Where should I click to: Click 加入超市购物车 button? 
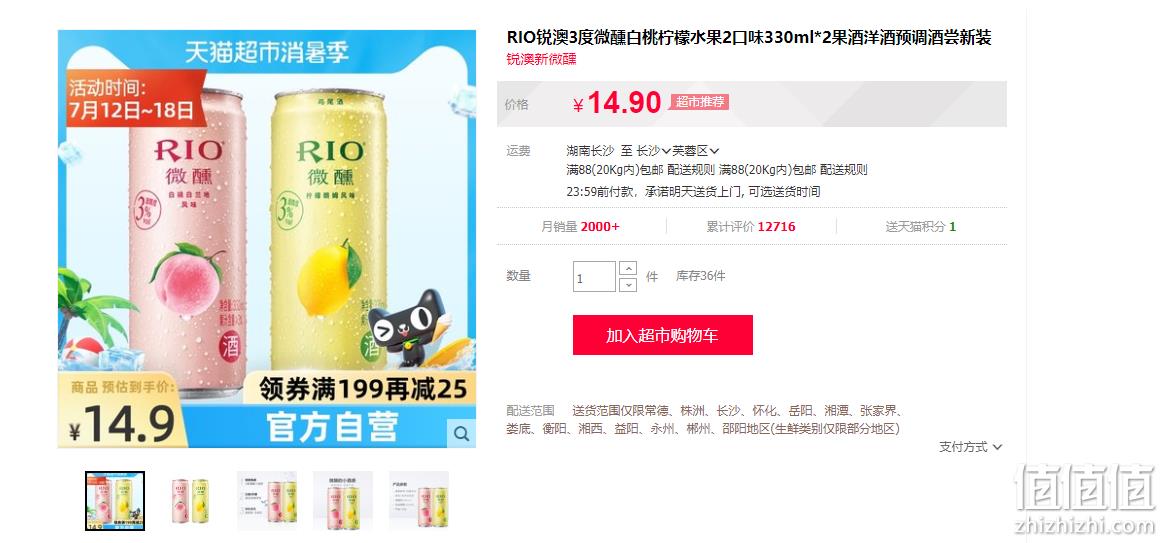[x=663, y=335]
